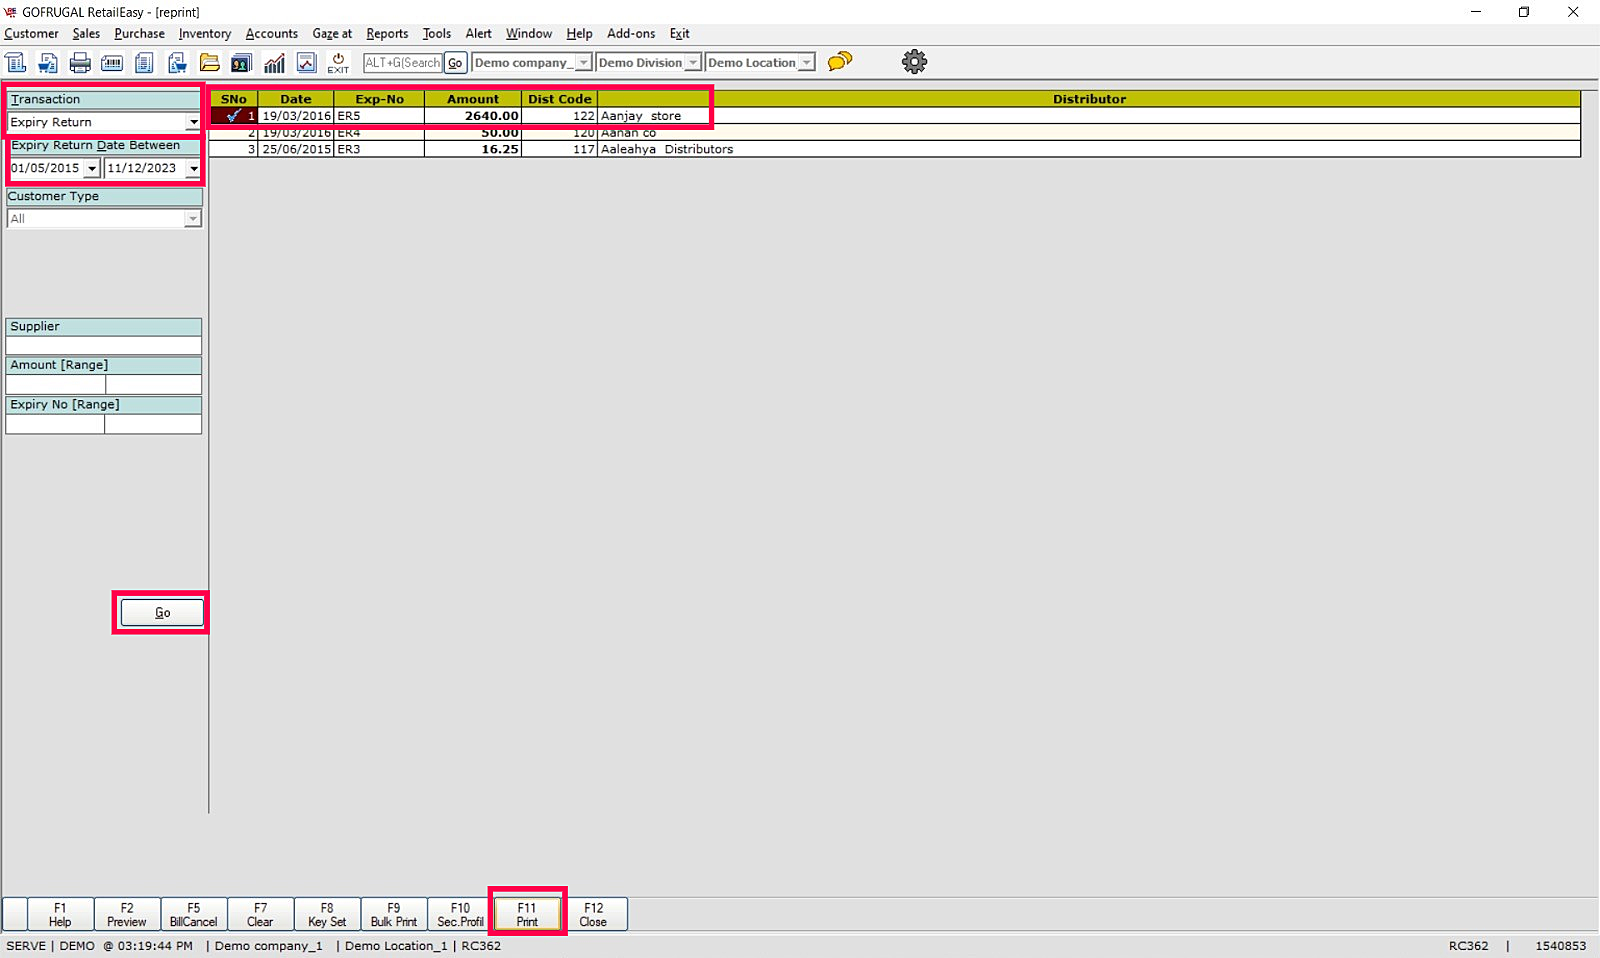Click the bill receipt icon in toolbar
This screenshot has height=958, width=1600.
[16, 63]
